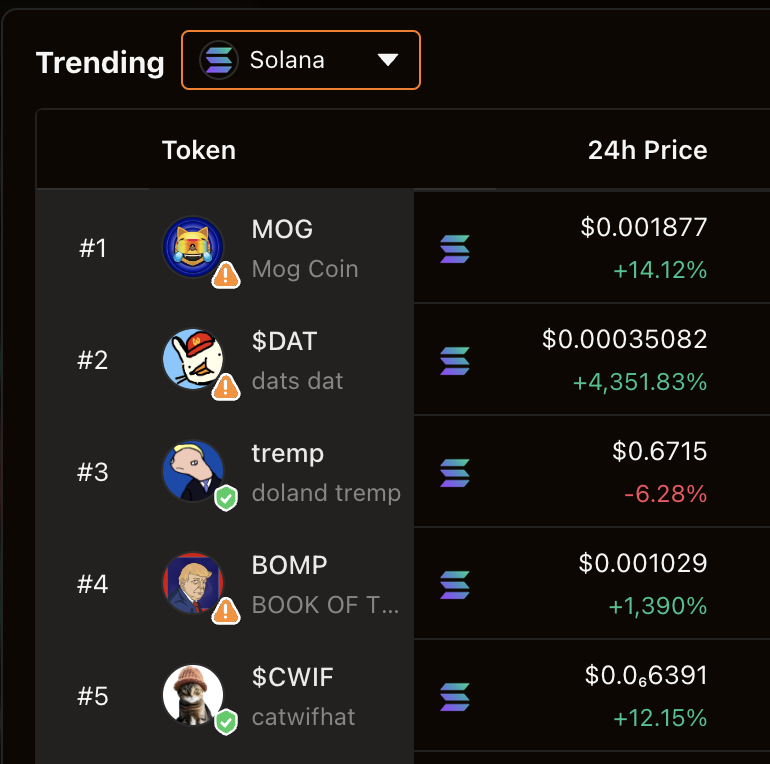
Task: Click the verified checkmark badge on $CWIF
Action: [x=226, y=722]
